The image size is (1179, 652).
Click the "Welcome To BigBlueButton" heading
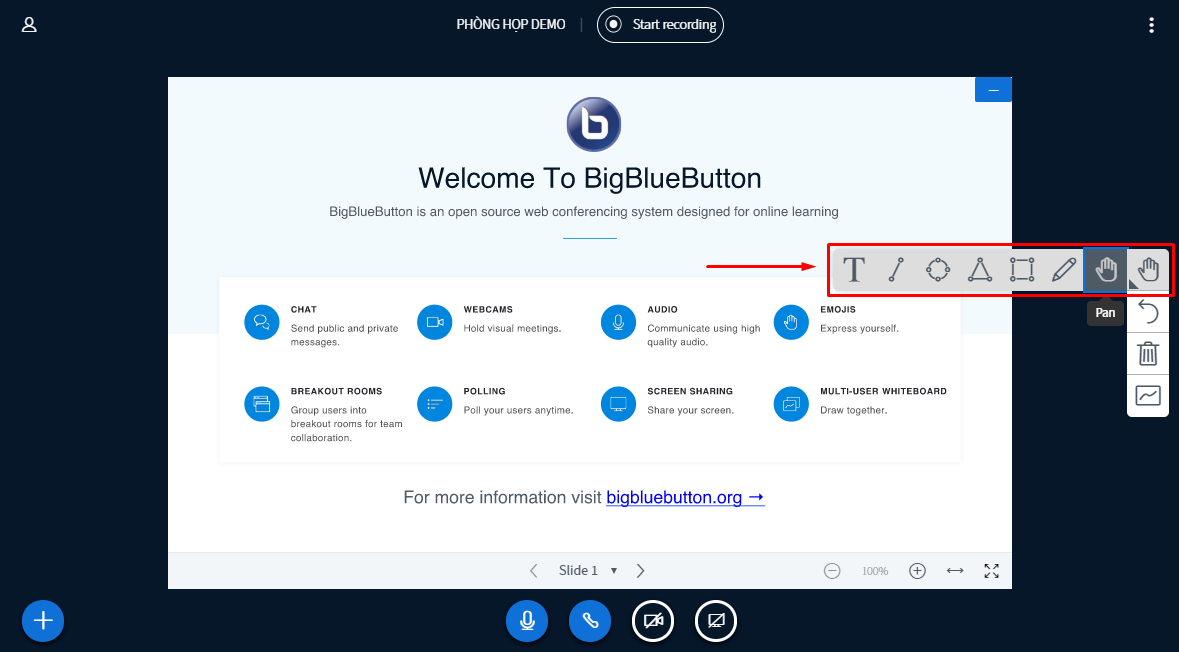(590, 179)
